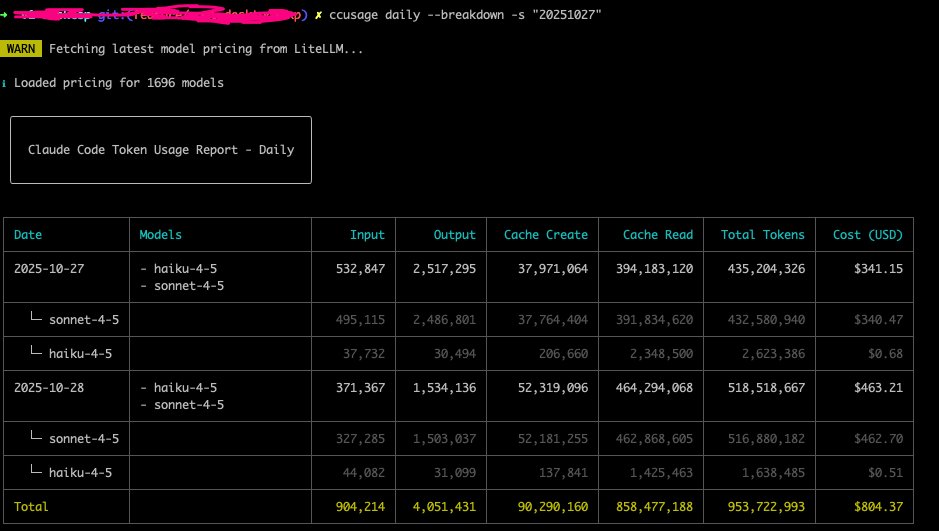
Task: Select the date cell 2025-10-27
Action: (49, 269)
